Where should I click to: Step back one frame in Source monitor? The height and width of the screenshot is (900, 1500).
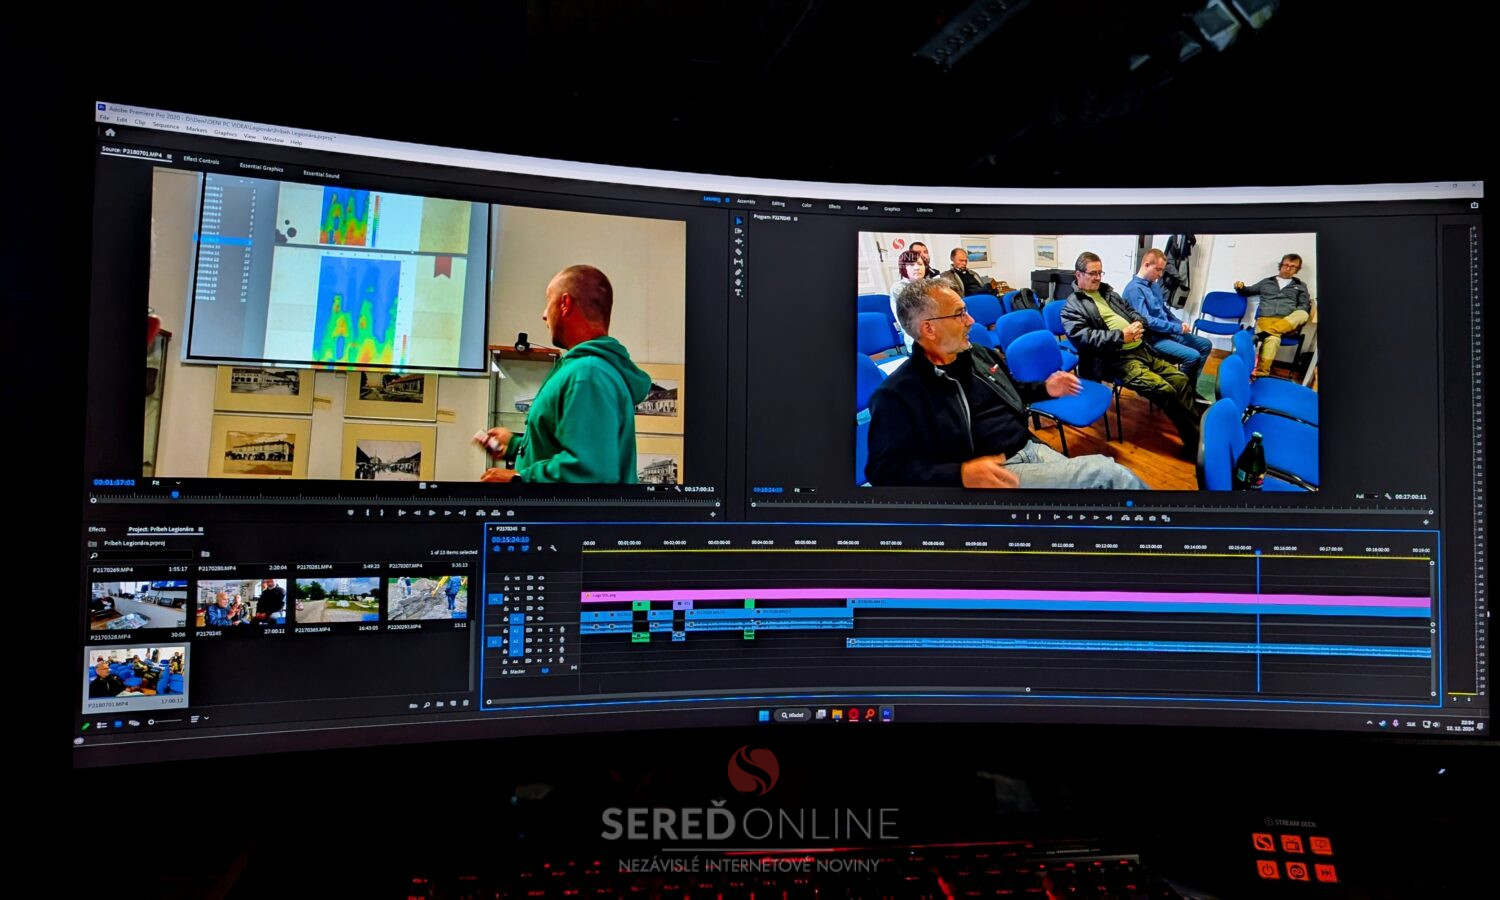pos(417,513)
